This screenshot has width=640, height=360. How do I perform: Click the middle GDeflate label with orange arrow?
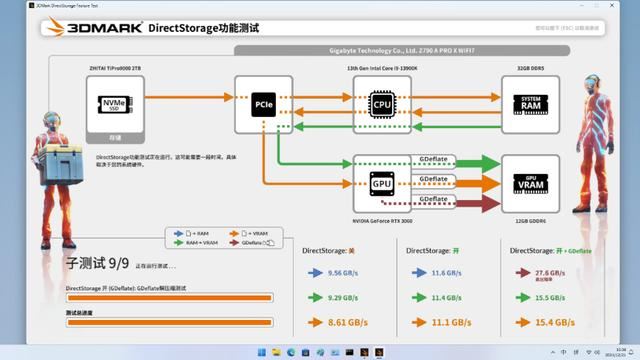tap(433, 179)
